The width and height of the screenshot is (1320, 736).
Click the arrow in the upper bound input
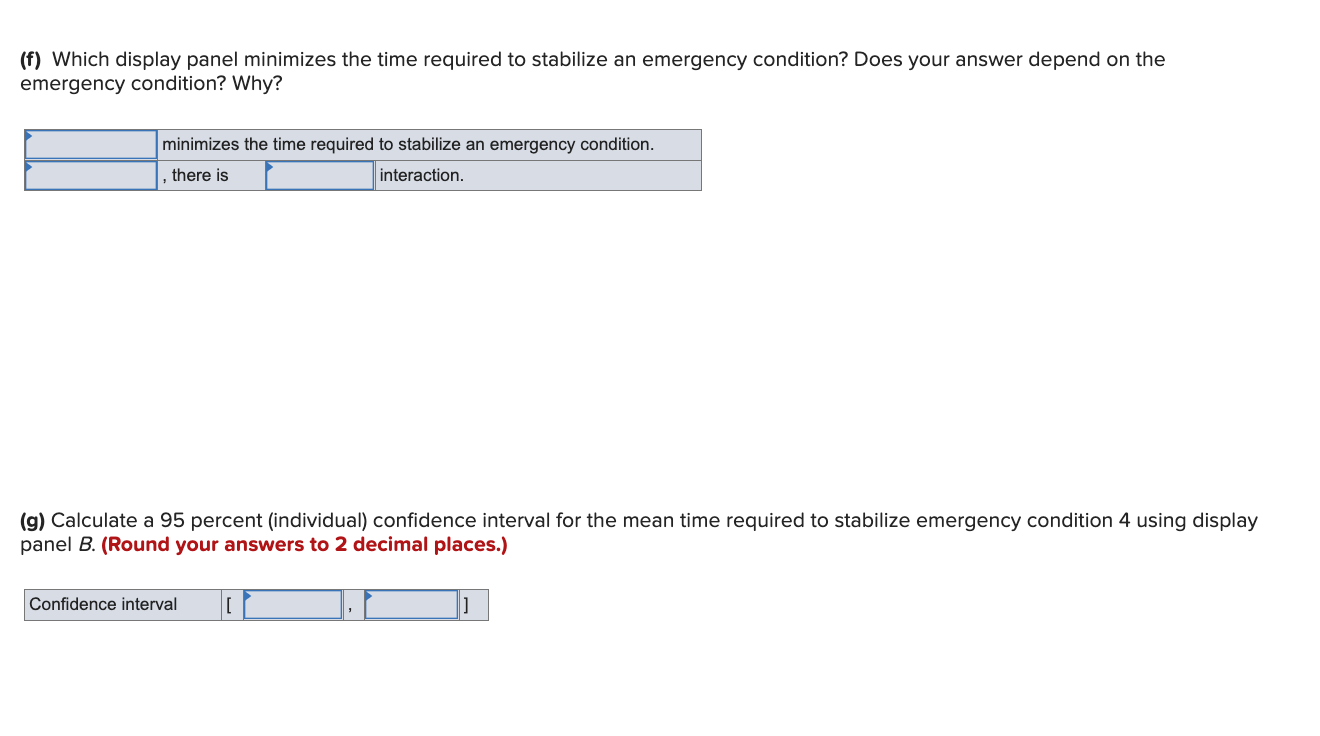coord(367,596)
